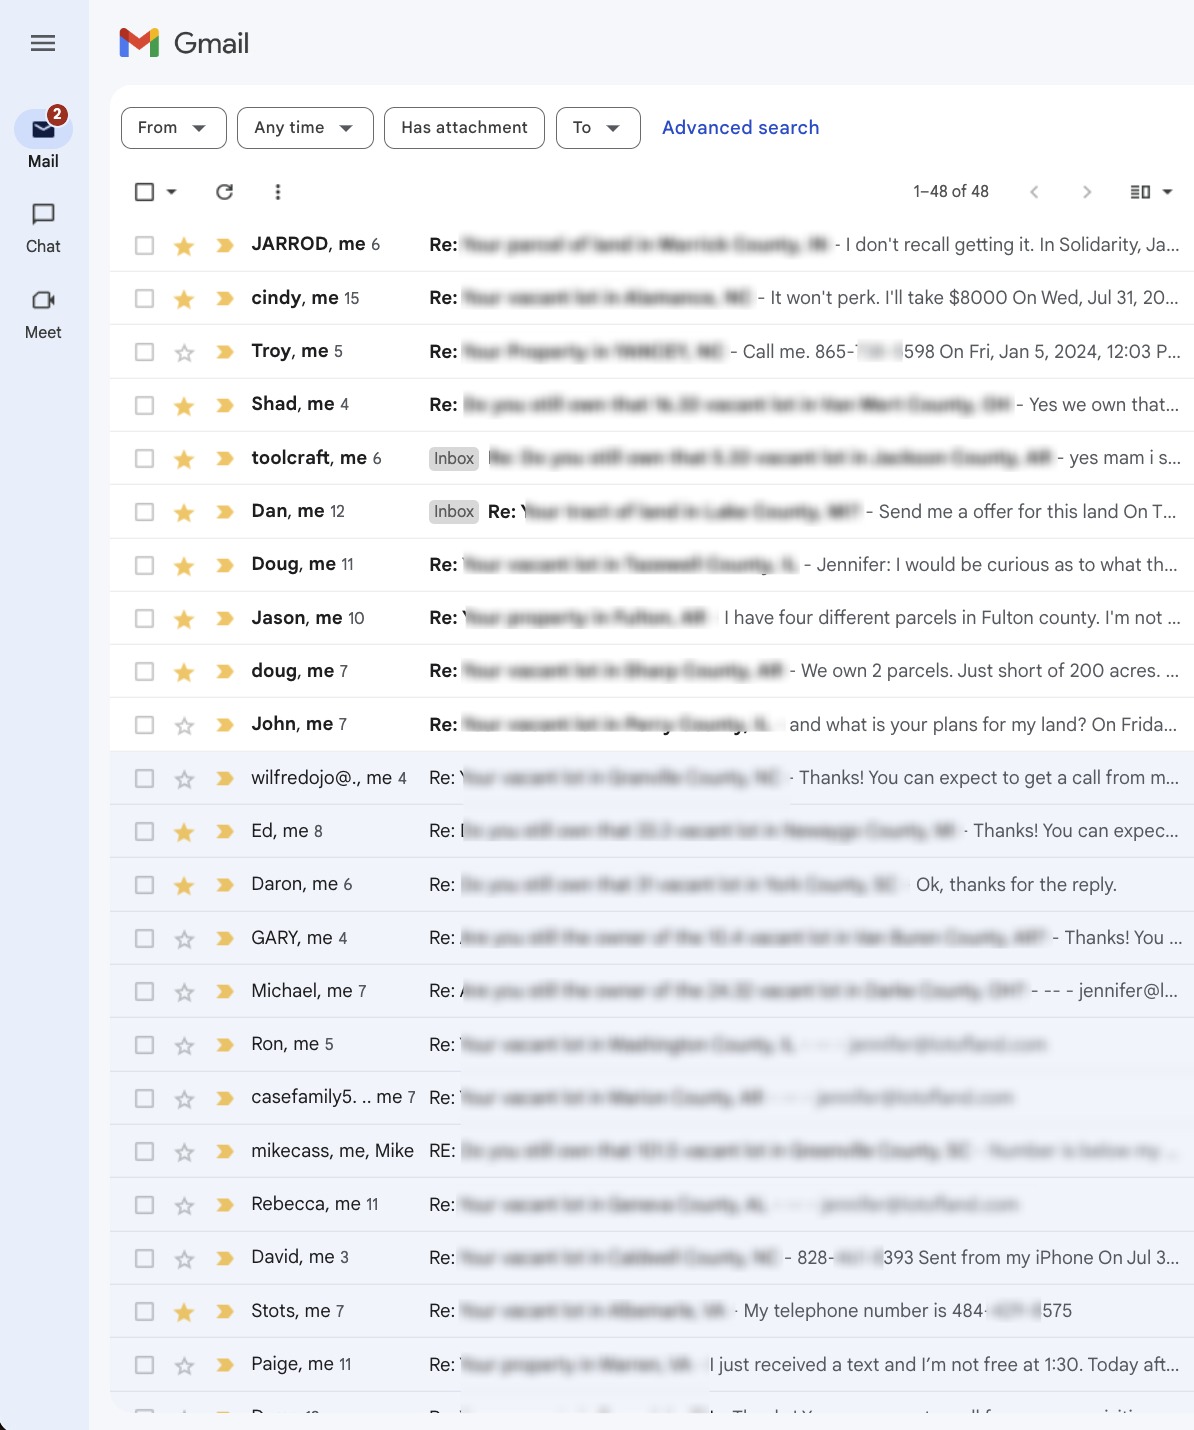
Task: Click the importance marker on the casefamily5 row
Action: (225, 1098)
